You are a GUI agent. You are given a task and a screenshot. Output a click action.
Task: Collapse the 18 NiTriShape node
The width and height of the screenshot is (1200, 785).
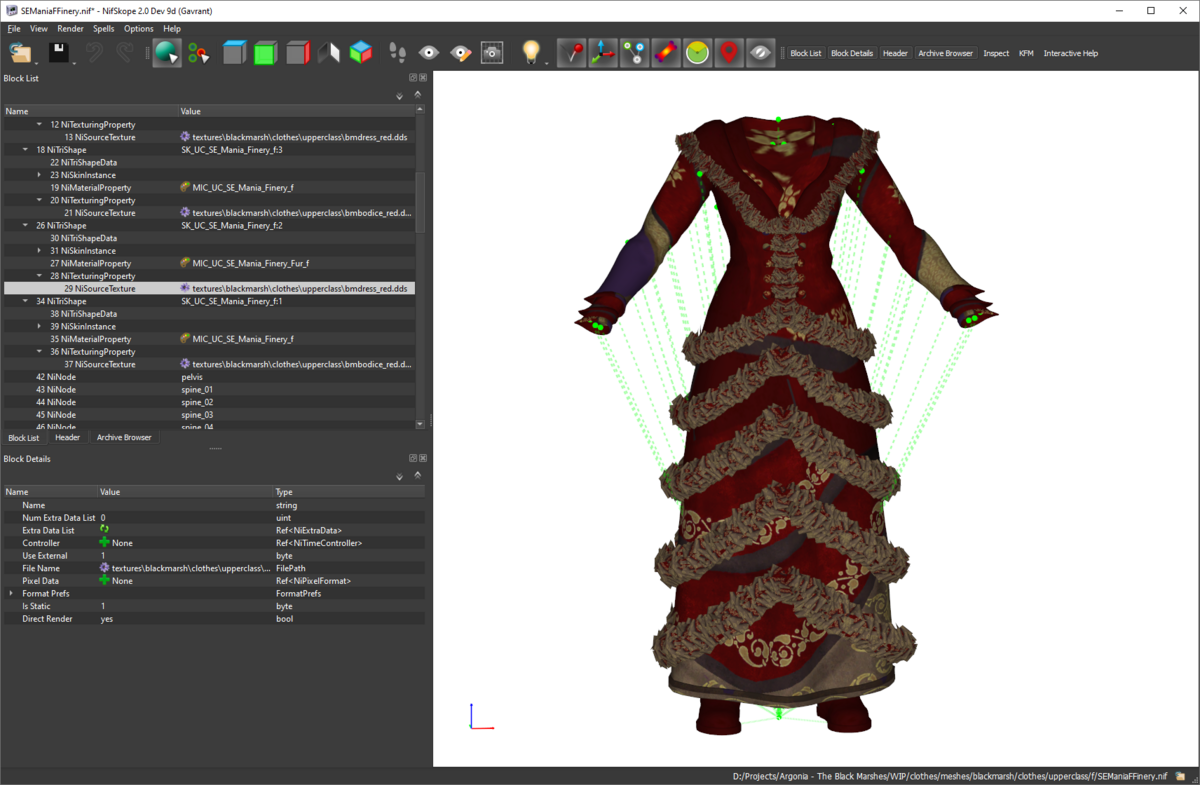coord(25,150)
